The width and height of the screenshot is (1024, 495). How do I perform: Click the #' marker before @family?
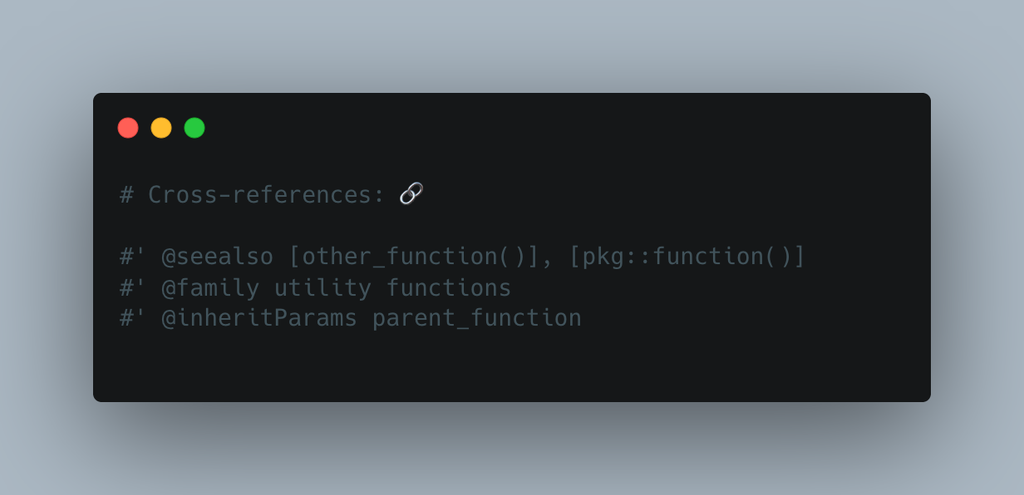click(x=134, y=288)
